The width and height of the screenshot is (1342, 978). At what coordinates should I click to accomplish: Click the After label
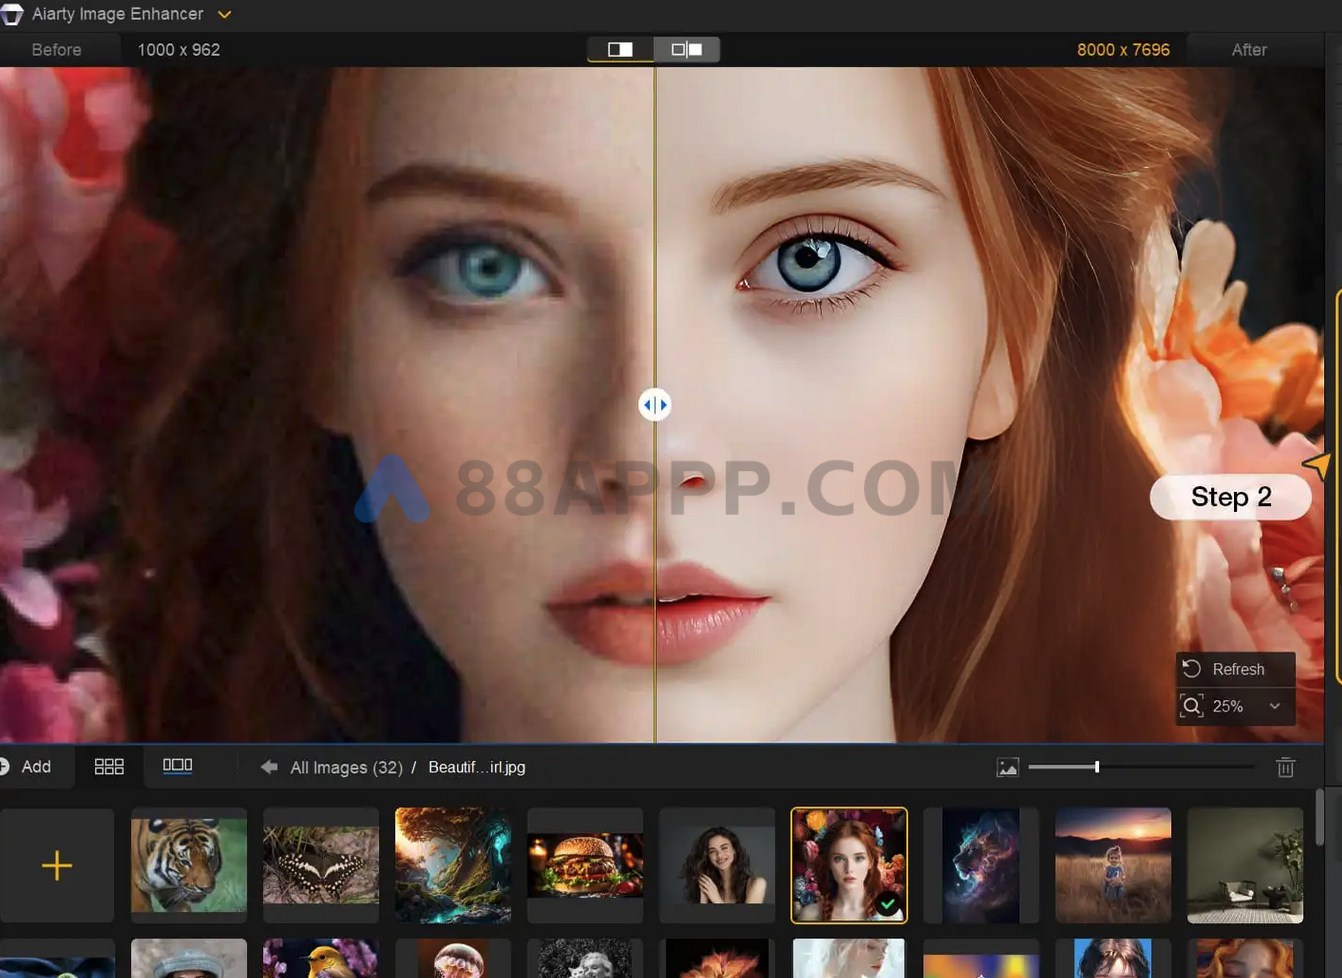pyautogui.click(x=1249, y=50)
